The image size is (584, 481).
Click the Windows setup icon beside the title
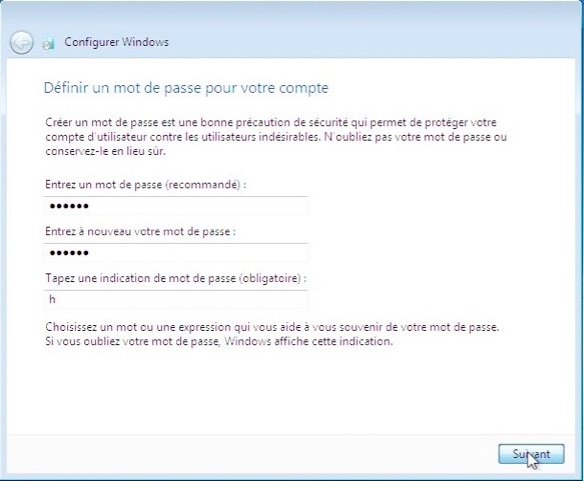point(48,43)
